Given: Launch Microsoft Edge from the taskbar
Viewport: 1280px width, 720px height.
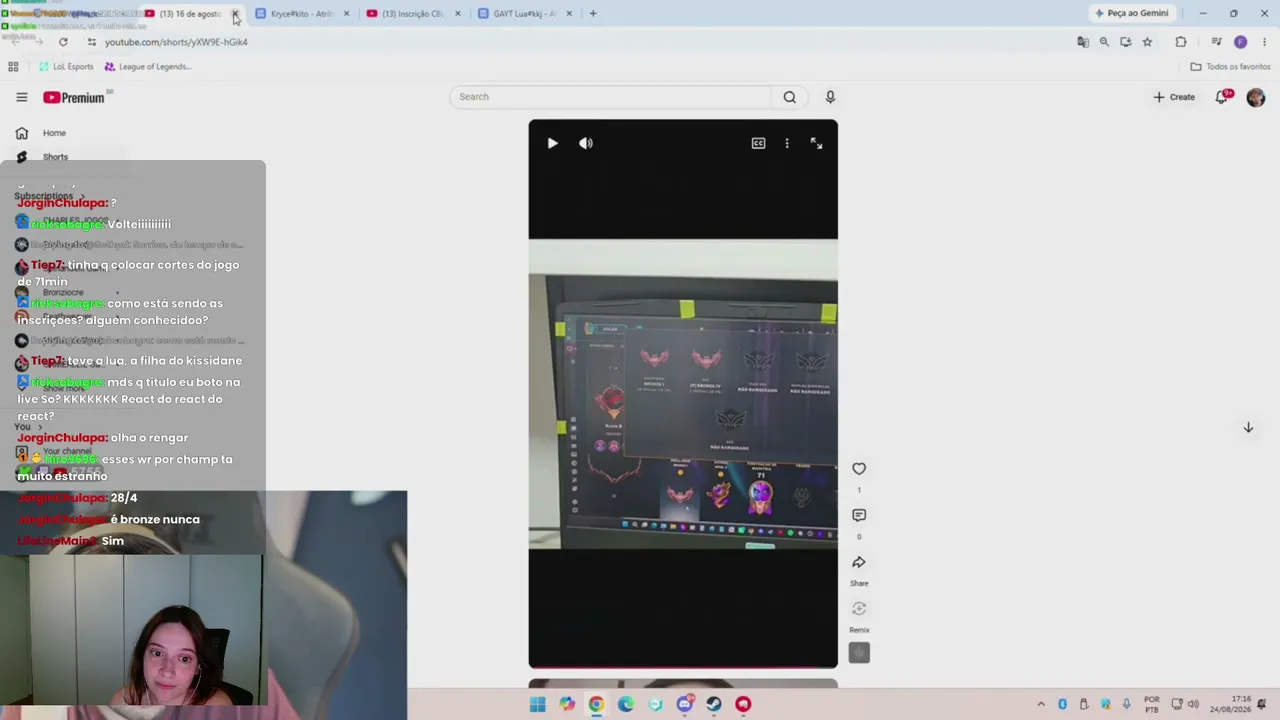Looking at the screenshot, I should coord(626,704).
